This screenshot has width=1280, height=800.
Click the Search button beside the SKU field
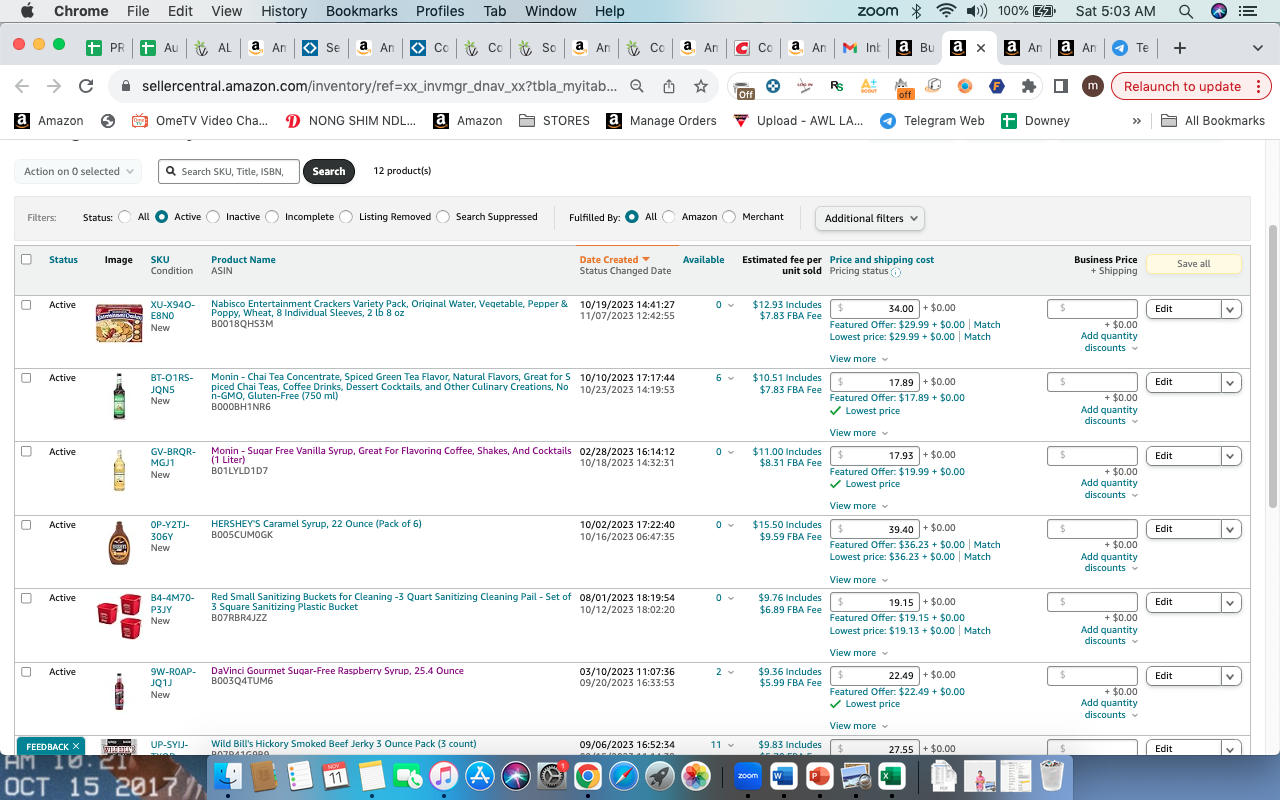tap(328, 171)
